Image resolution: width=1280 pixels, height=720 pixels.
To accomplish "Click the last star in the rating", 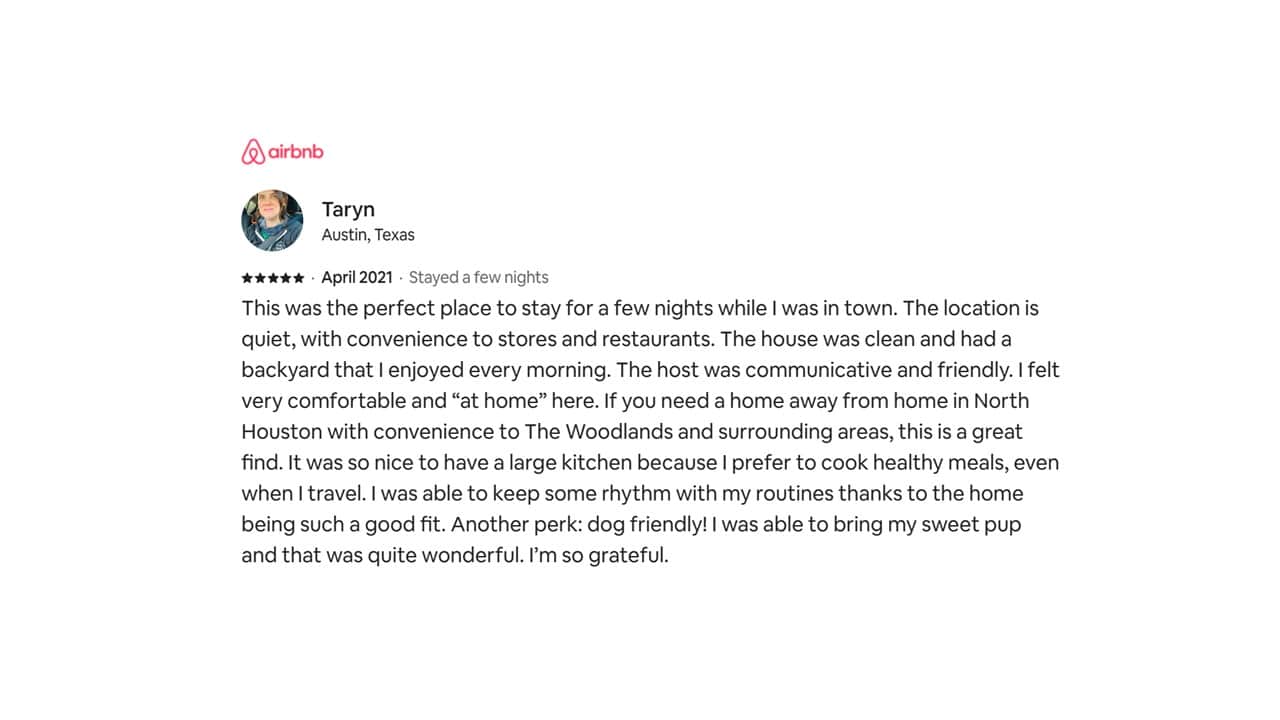I will point(299,278).
